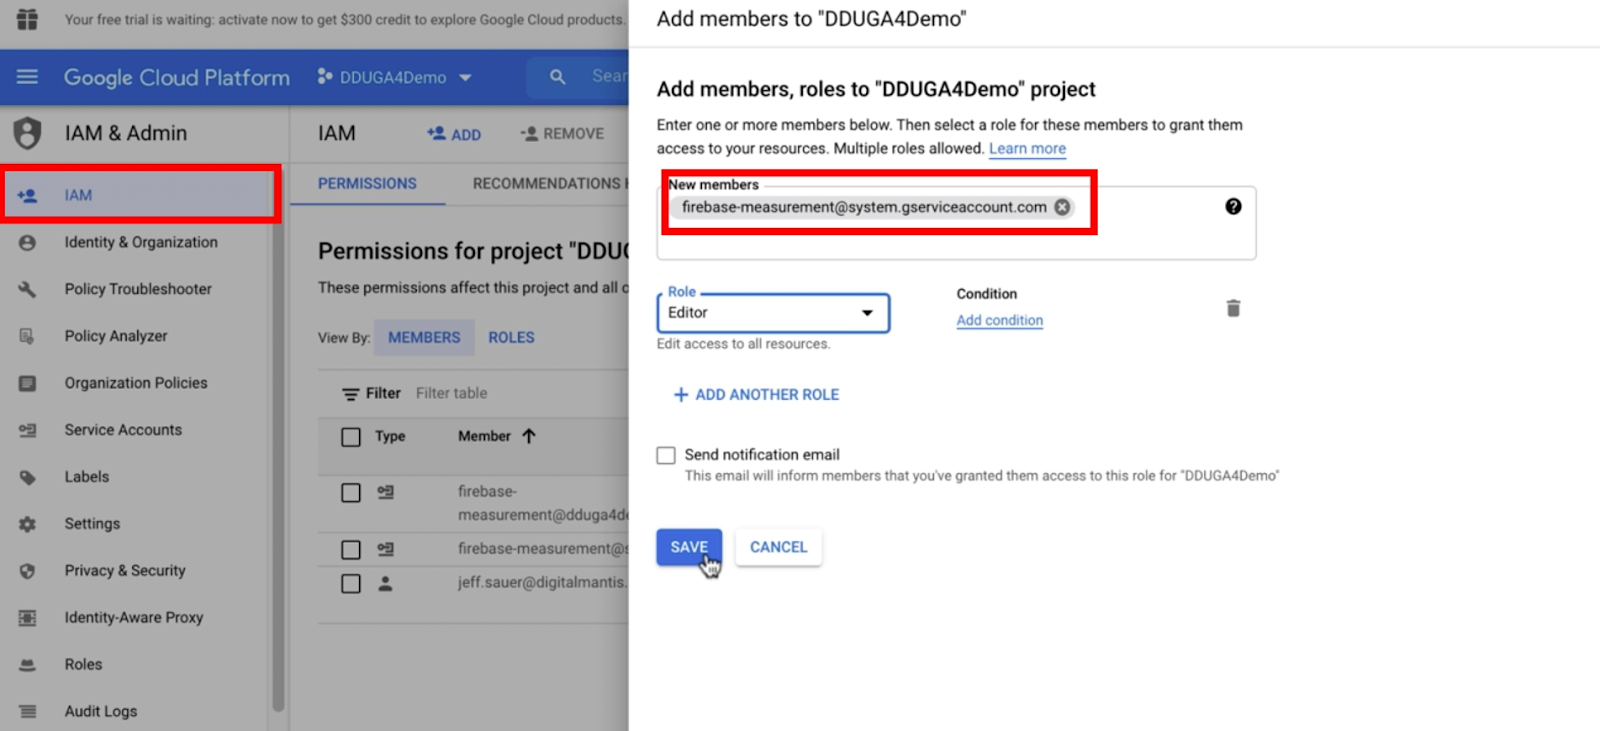
Task: Click service account icon in firebase-measurement@dduga4 row
Action: (x=385, y=492)
